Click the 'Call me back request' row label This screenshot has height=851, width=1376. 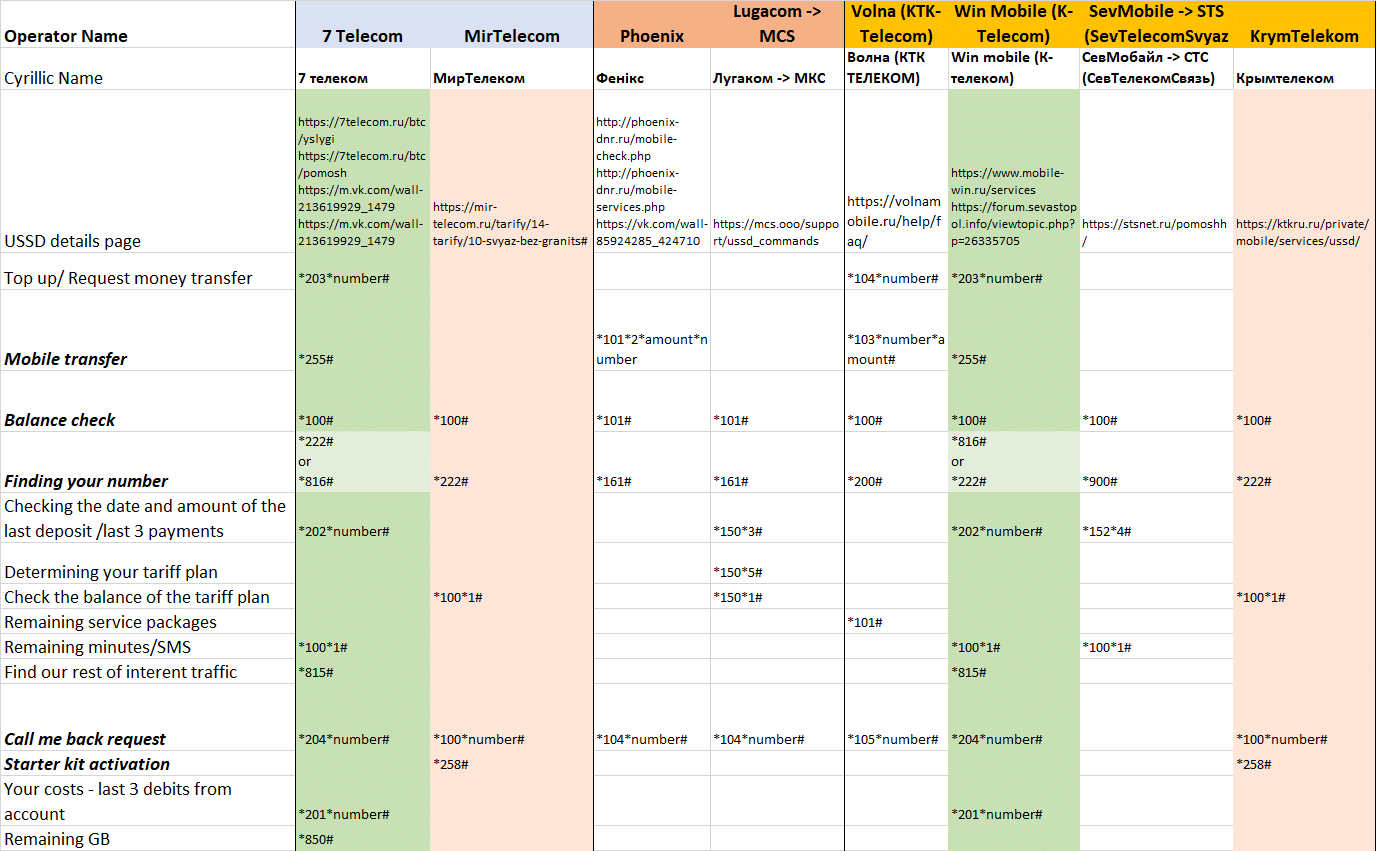coord(147,718)
